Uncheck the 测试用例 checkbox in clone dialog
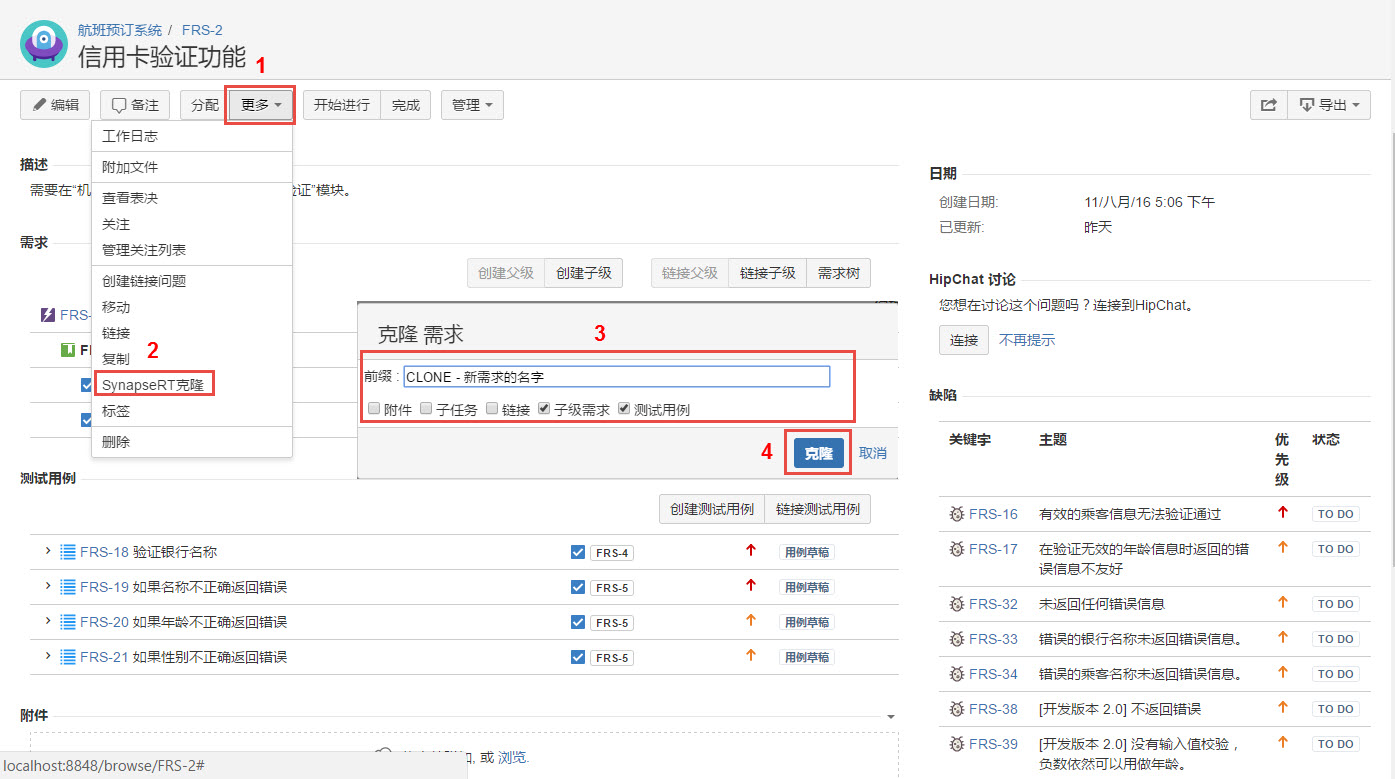1395x779 pixels. (x=624, y=409)
